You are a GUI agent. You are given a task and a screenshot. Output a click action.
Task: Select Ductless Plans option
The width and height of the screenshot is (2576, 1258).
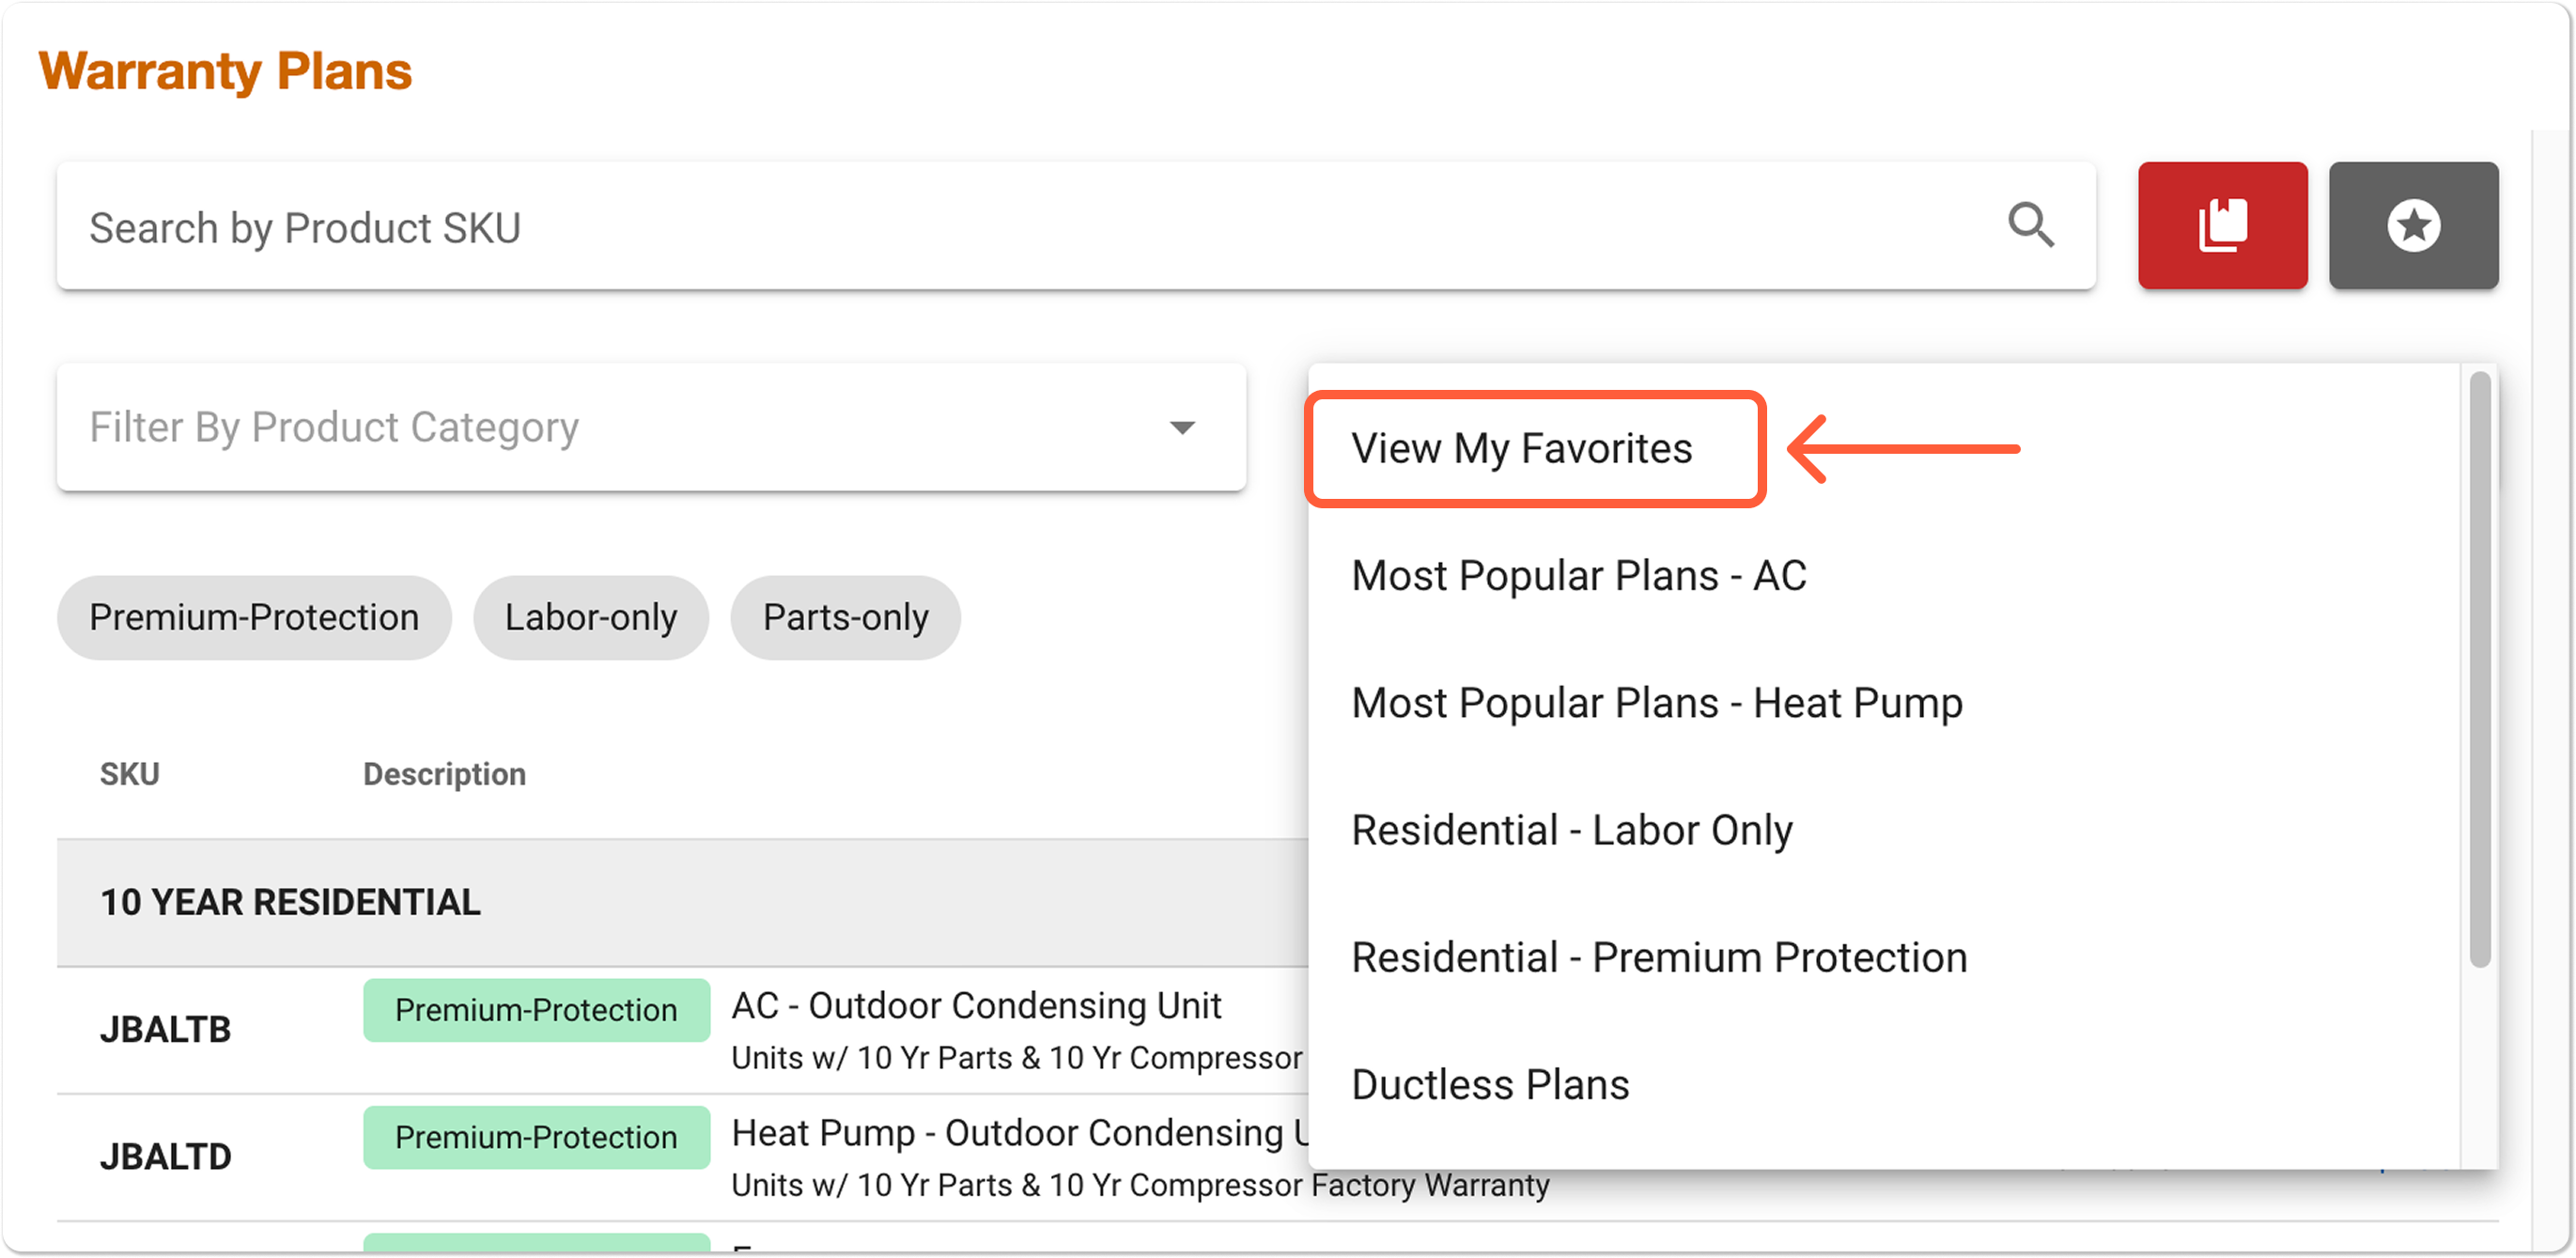pos(1490,1084)
